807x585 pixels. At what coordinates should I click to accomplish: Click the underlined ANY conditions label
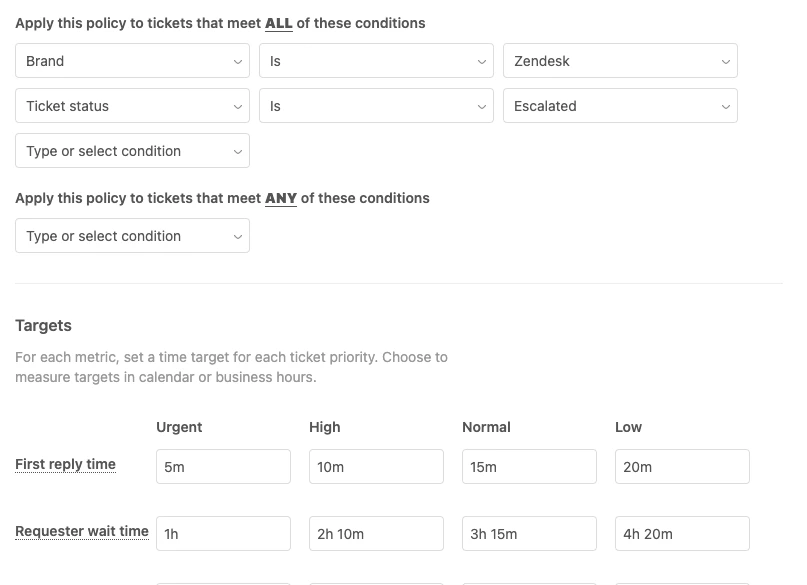coord(281,198)
